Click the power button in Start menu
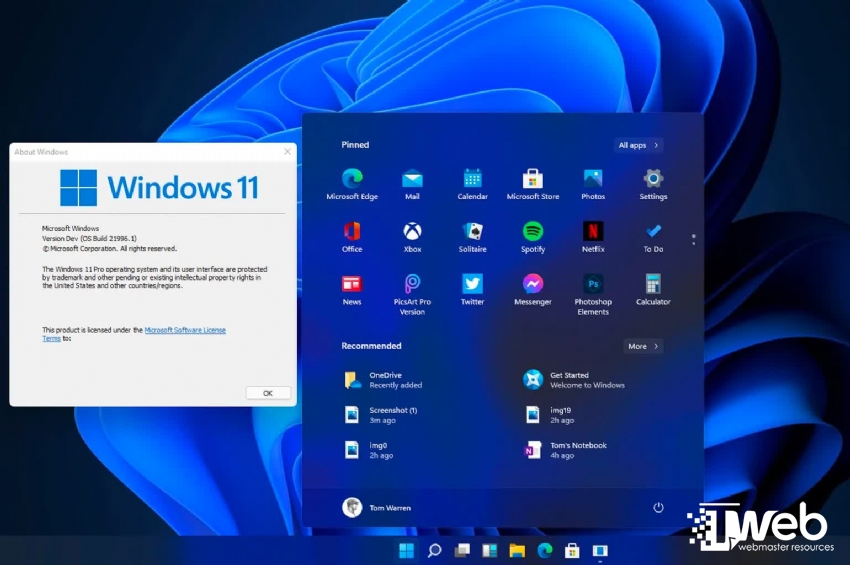 pos(658,508)
